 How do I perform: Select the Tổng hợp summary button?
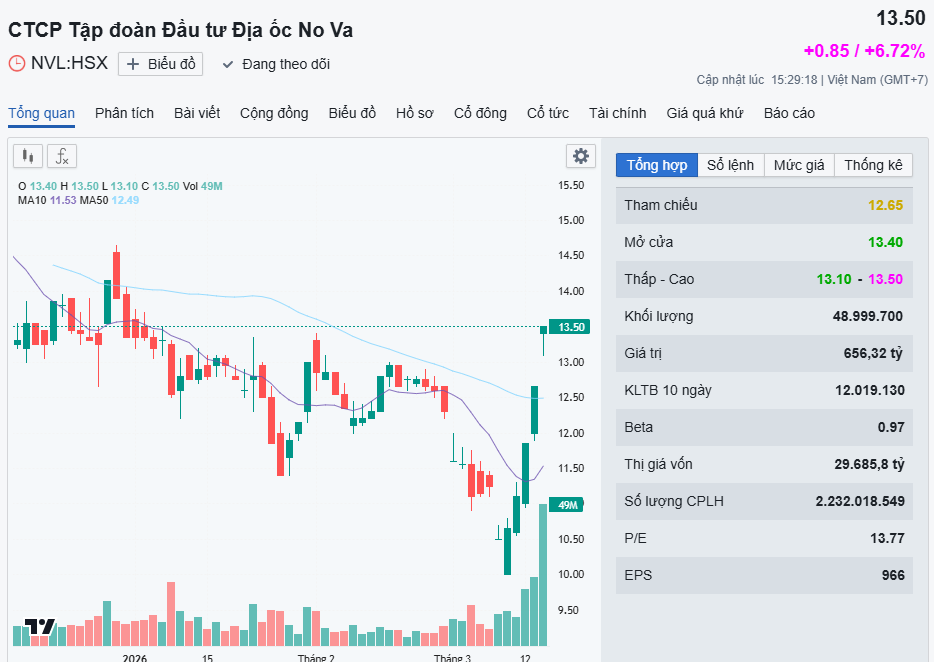click(657, 165)
